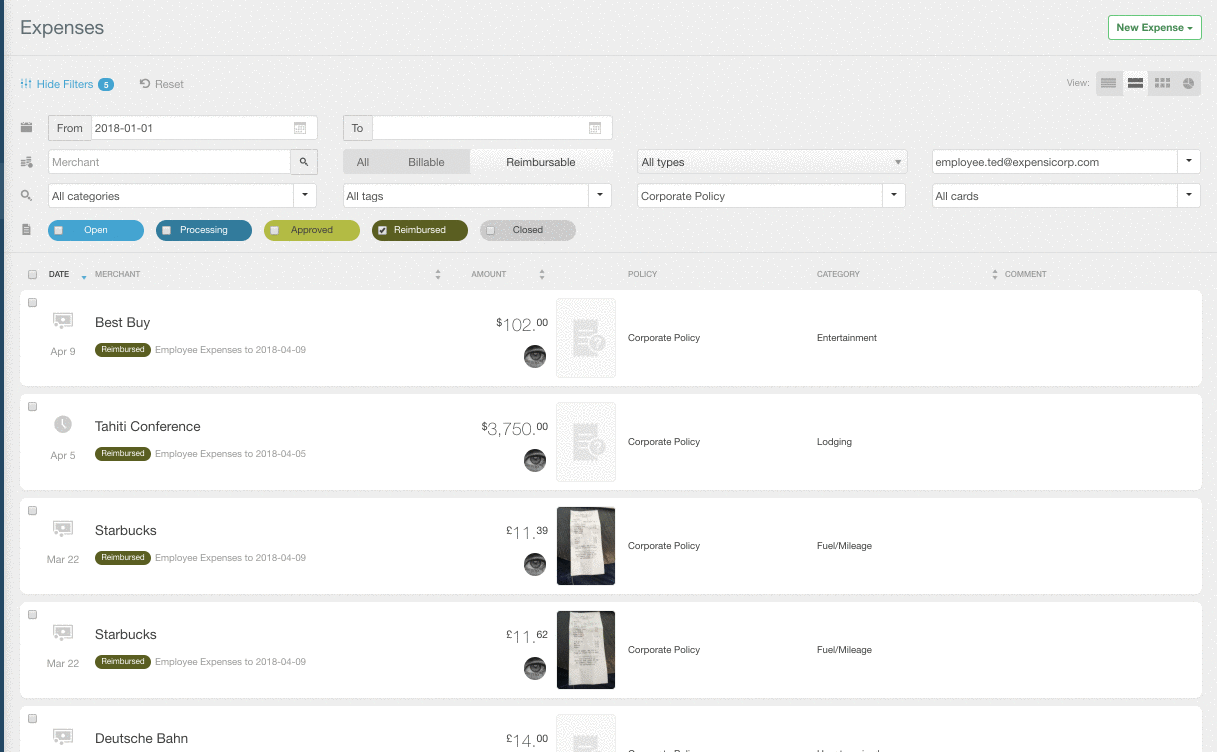Click the missing receipt placeholder for Tahiti Conference

click(586, 442)
